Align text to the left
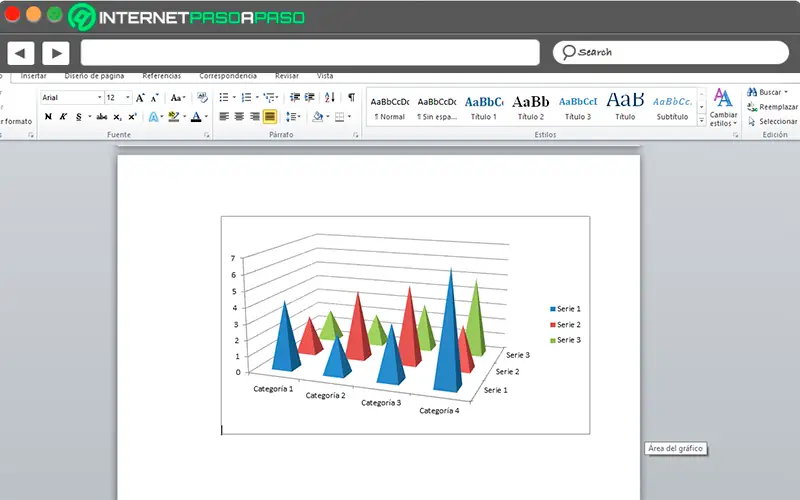 (x=224, y=117)
